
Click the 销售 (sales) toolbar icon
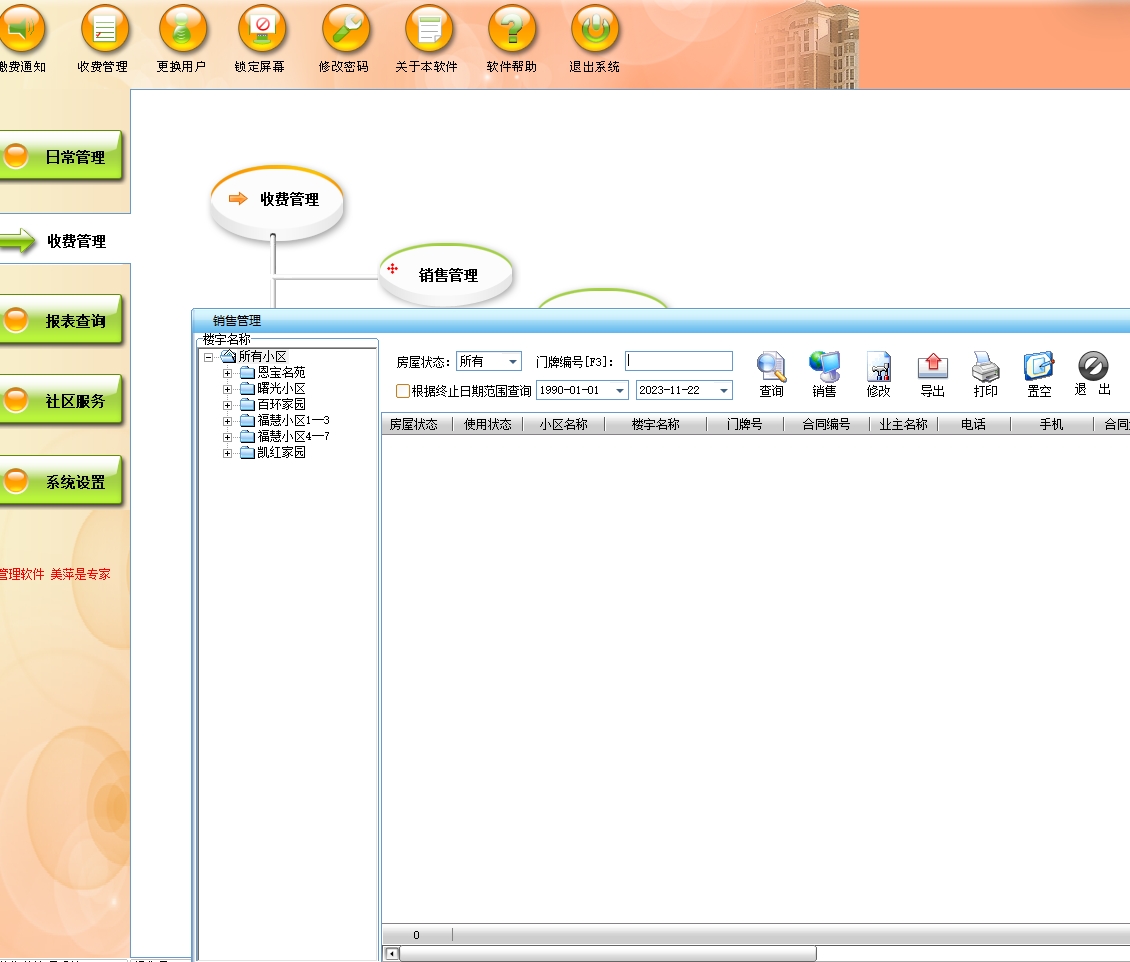[824, 368]
